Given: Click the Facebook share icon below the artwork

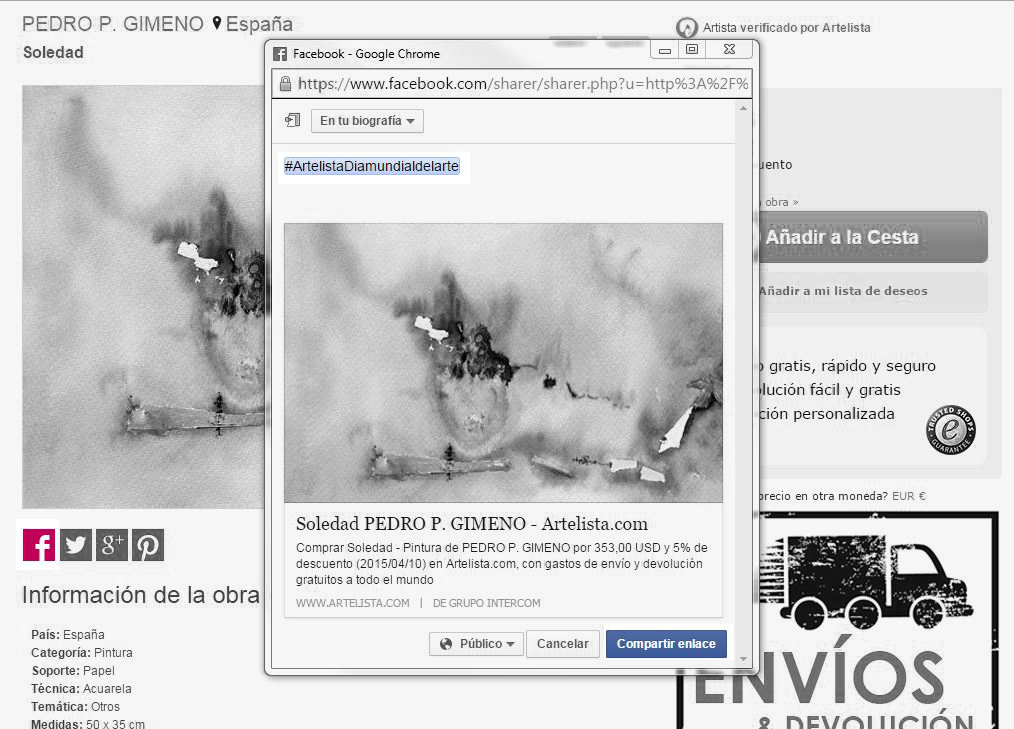Looking at the screenshot, I should (39, 545).
